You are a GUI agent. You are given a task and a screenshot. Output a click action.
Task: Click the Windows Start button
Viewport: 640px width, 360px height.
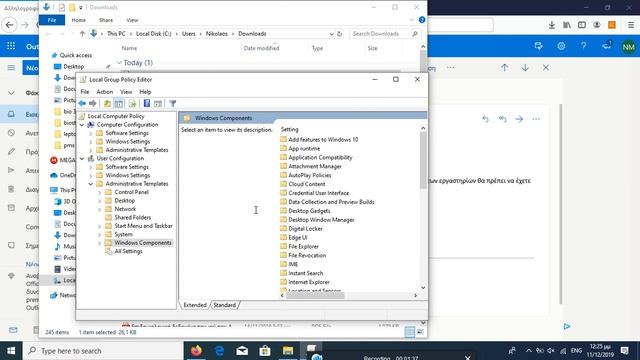click(x=11, y=351)
